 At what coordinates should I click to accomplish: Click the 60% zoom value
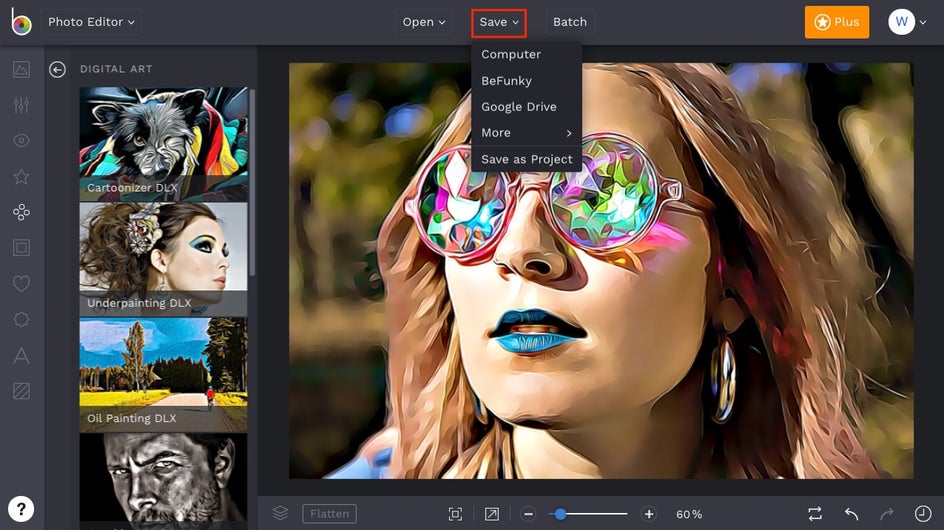point(689,514)
